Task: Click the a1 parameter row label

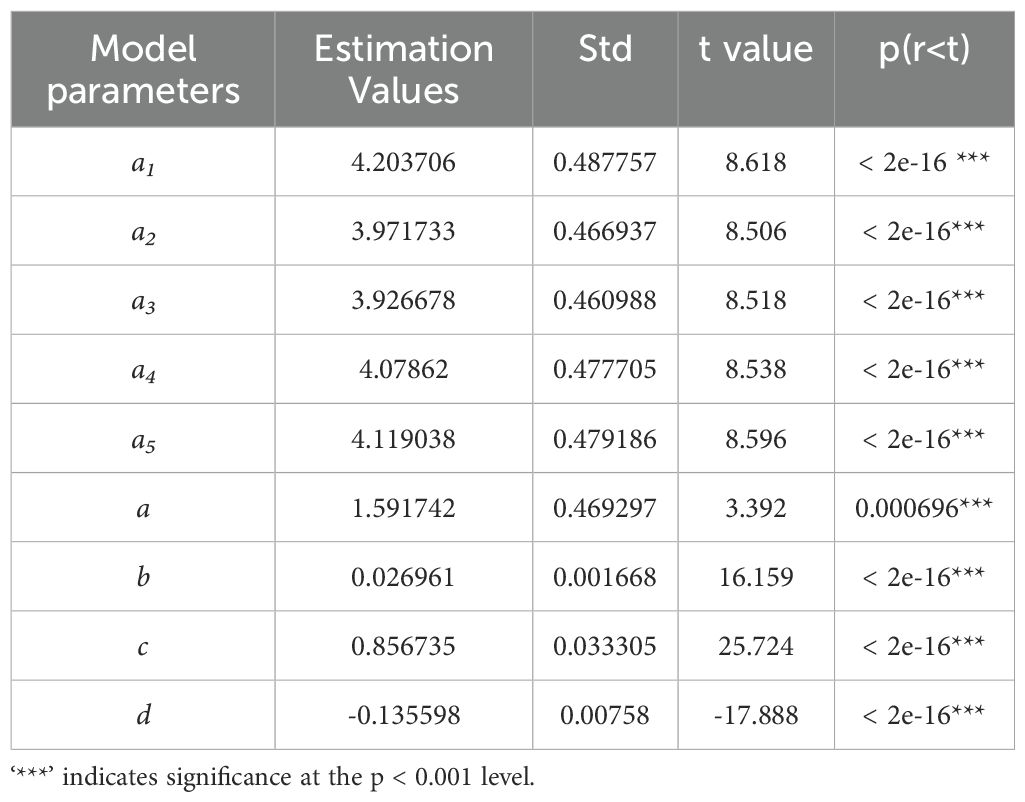Action: 143,162
